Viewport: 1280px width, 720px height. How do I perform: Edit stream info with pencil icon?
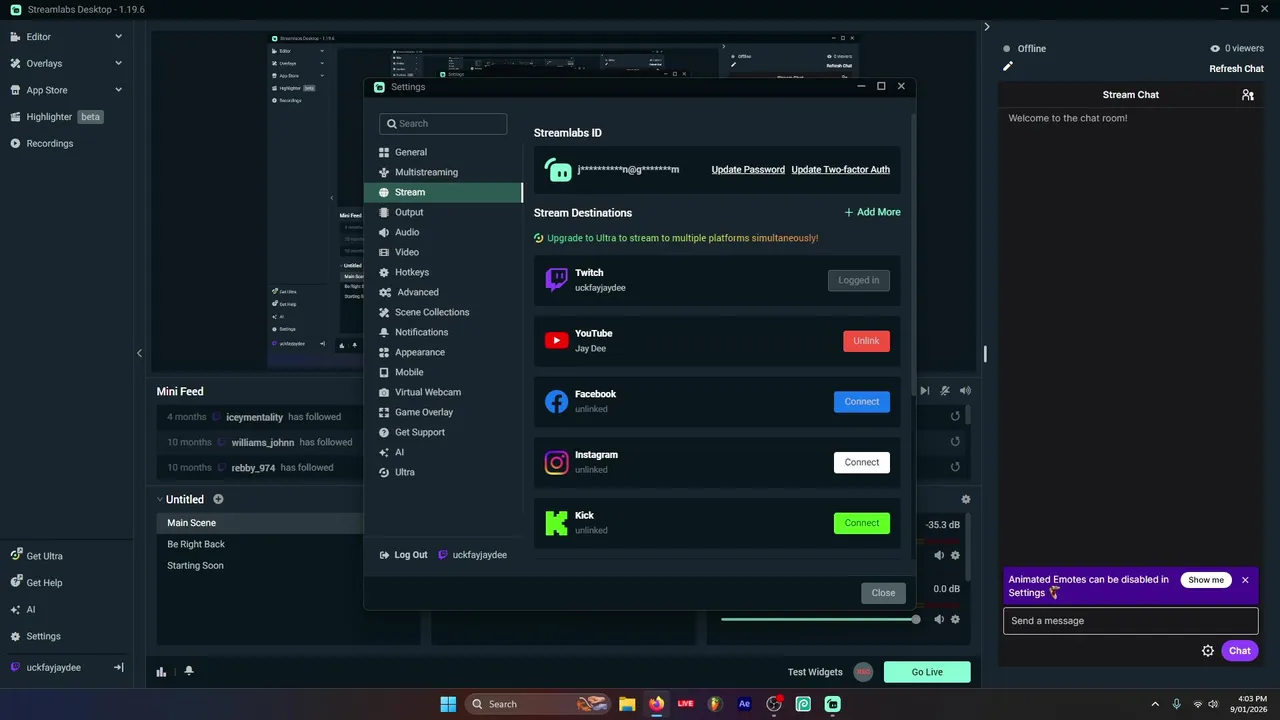1008,67
